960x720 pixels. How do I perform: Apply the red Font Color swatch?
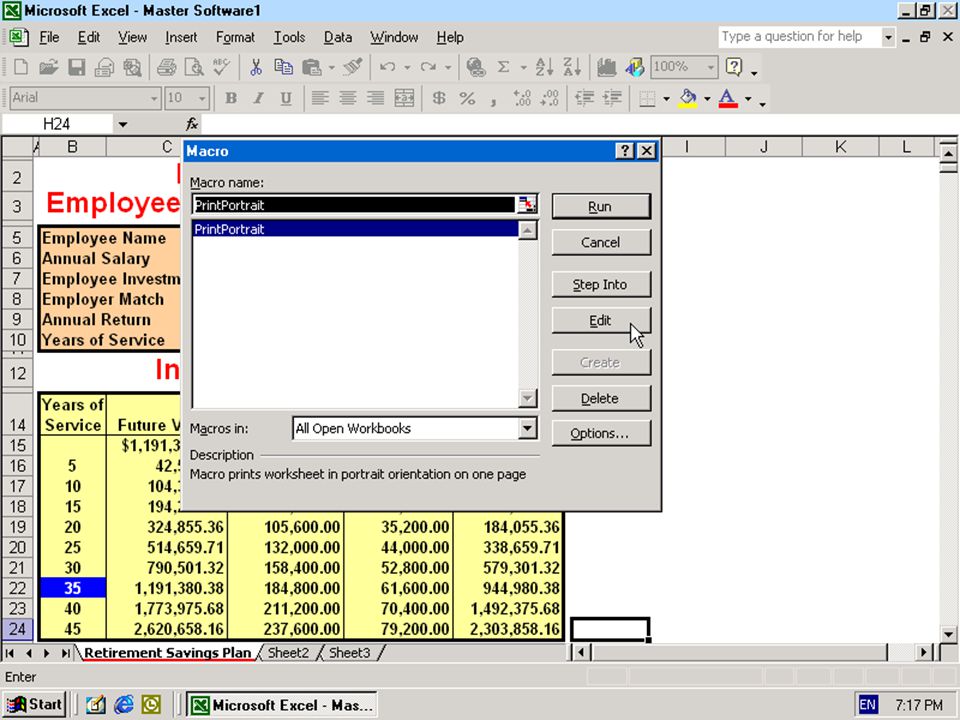coord(728,98)
